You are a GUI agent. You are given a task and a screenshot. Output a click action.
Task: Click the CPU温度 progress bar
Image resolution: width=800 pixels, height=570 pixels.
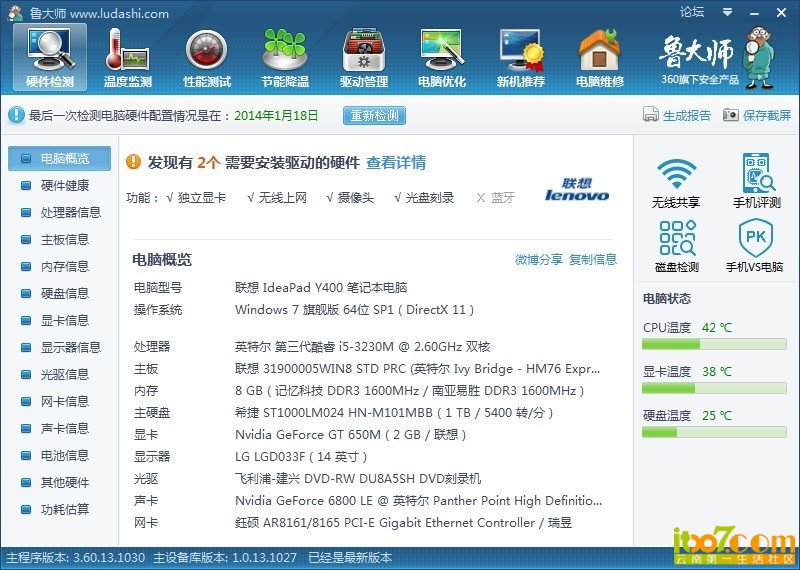[714, 344]
